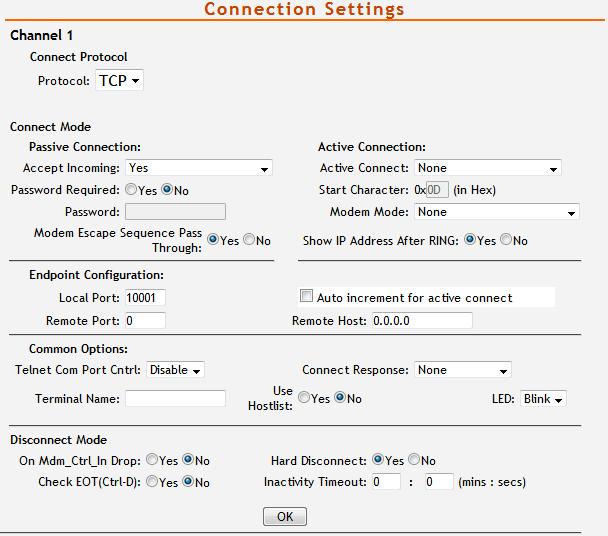The image size is (608, 536).
Task: Choose Yes for On Mdm_Ctrl_In Drop
Action: coord(152,460)
